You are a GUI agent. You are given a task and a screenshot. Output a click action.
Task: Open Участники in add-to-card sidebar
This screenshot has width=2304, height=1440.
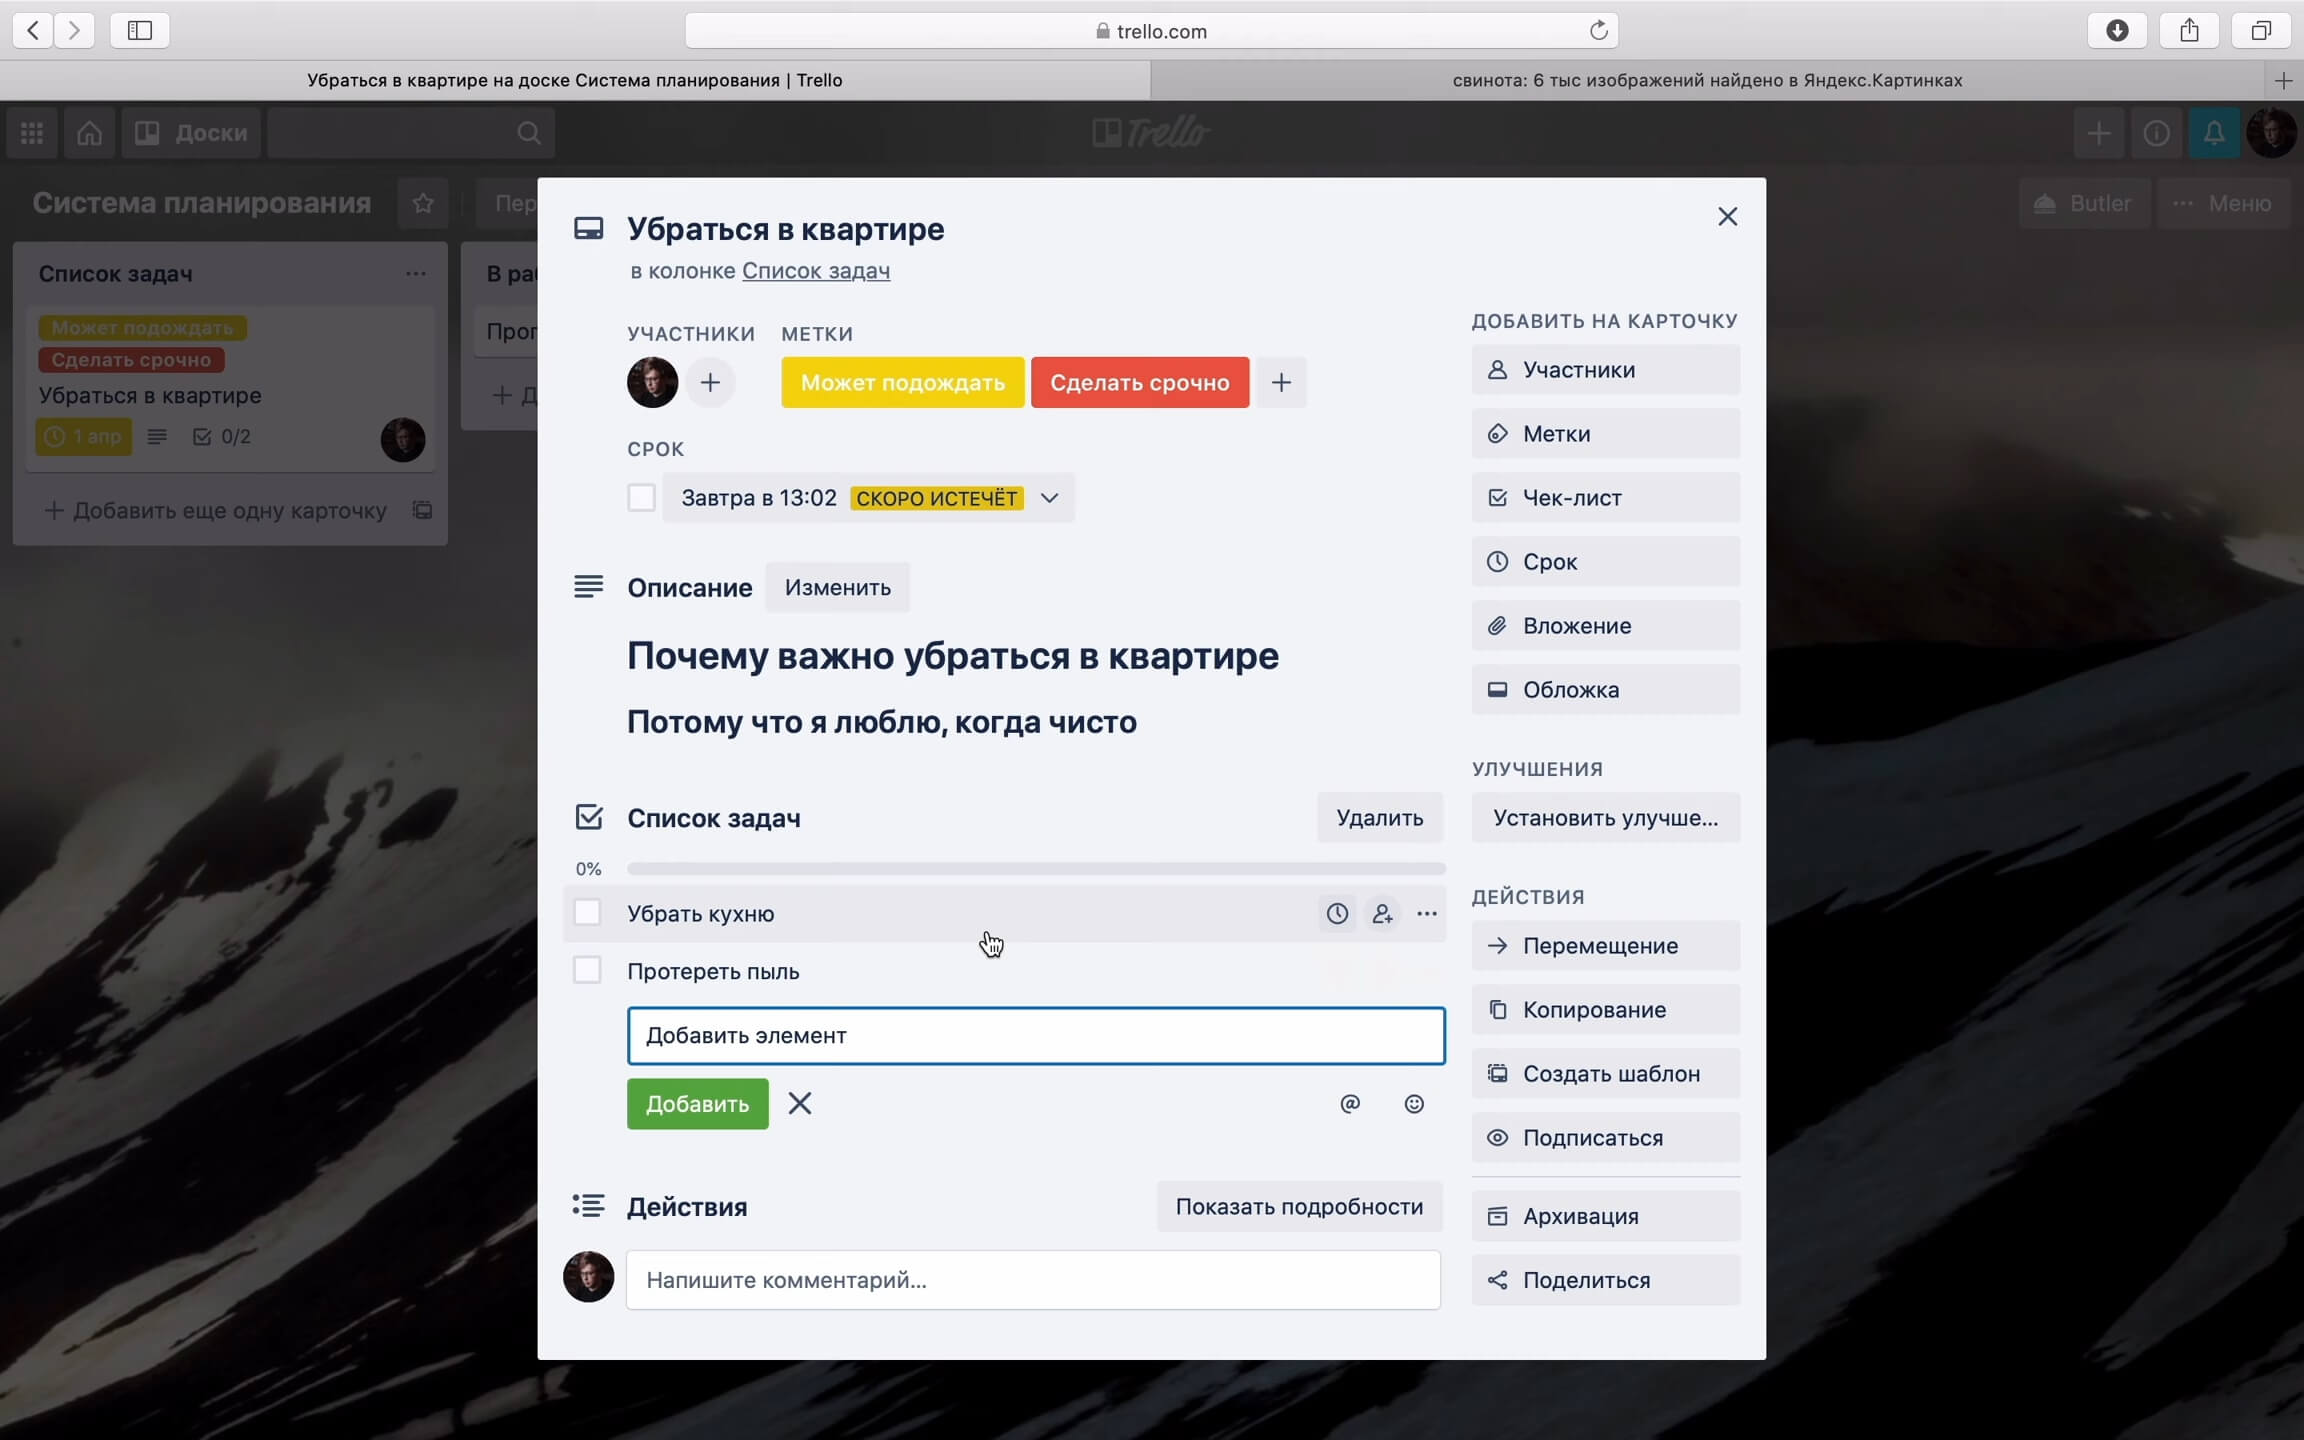coord(1605,370)
